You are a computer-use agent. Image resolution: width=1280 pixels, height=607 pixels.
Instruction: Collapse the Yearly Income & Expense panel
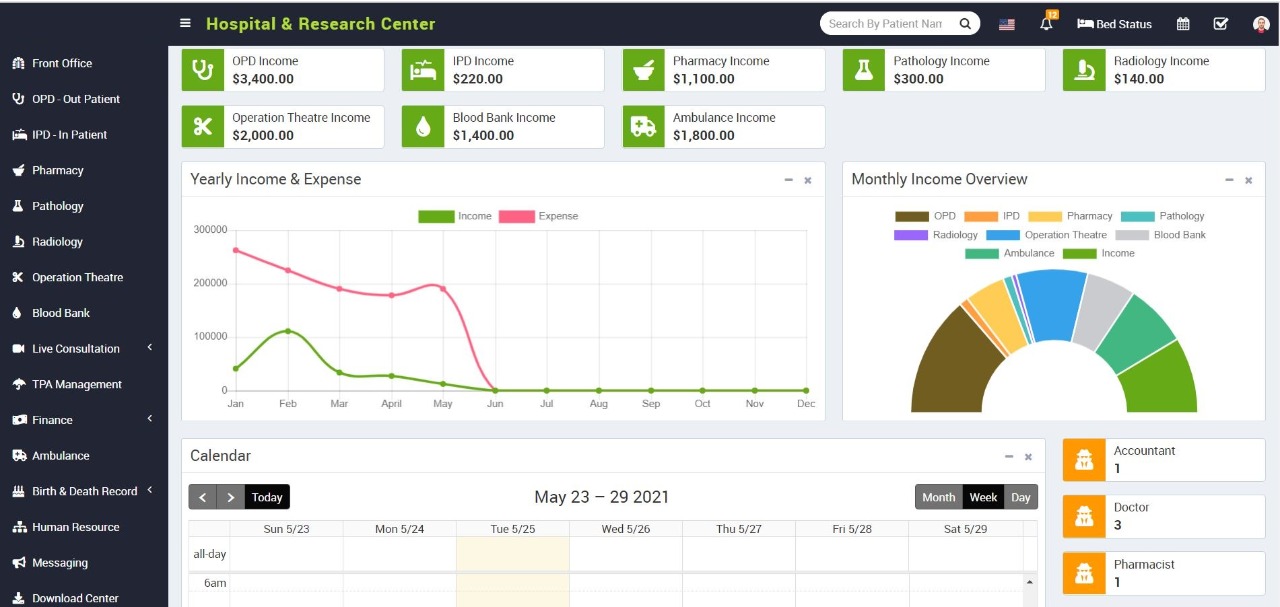coord(788,180)
